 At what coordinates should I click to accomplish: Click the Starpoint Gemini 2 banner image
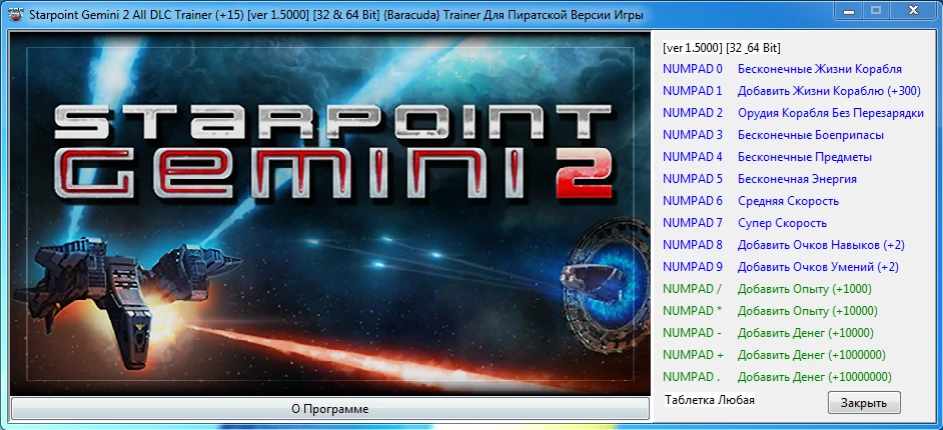click(x=330, y=213)
